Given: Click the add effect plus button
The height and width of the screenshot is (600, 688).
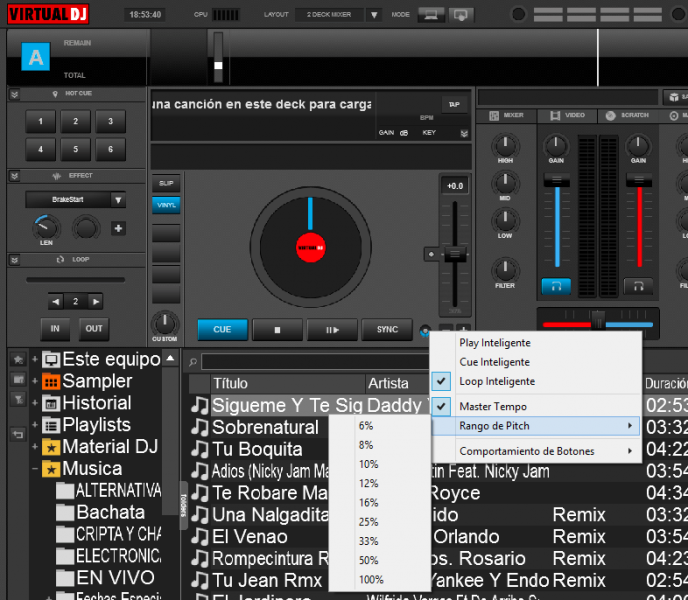Looking at the screenshot, I should point(118,228).
